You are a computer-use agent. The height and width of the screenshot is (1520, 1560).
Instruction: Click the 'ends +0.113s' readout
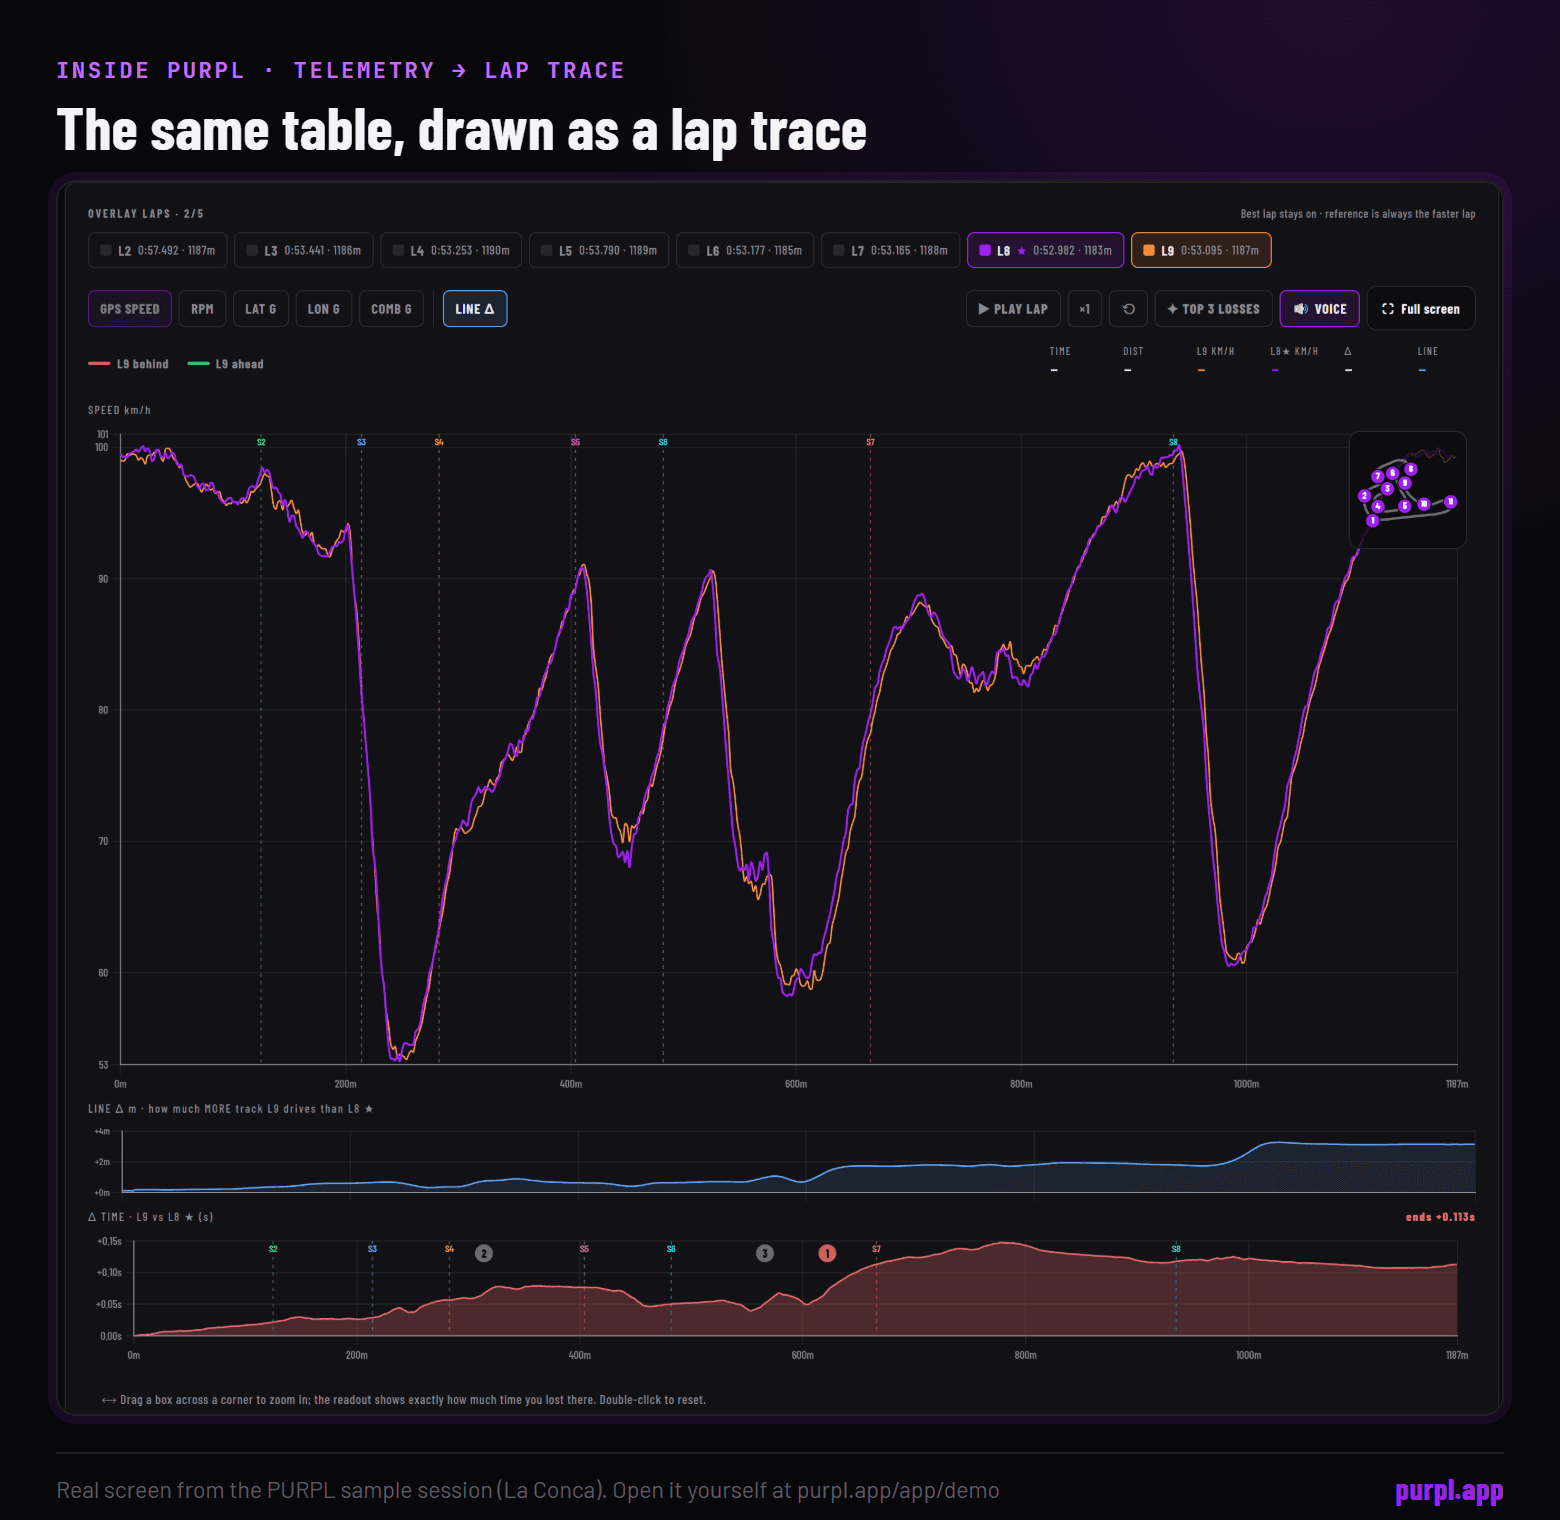coord(1440,1217)
